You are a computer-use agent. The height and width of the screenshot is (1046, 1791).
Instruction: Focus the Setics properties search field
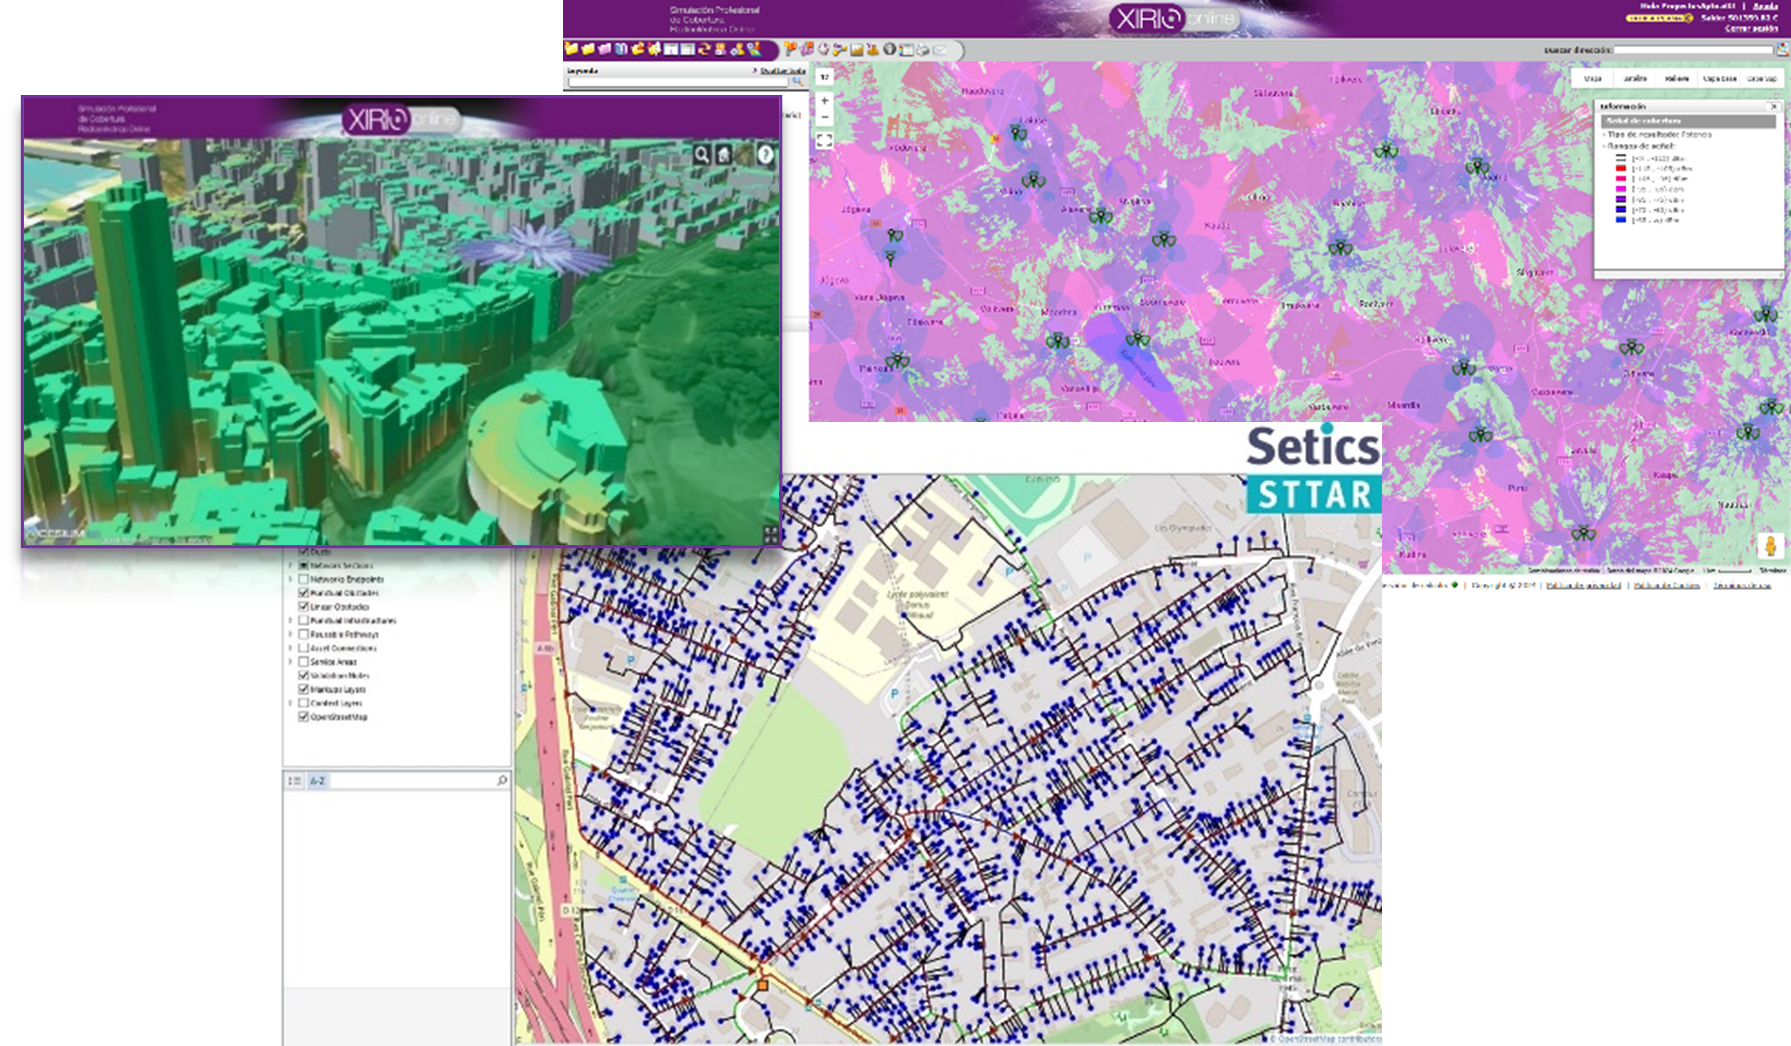(x=412, y=781)
